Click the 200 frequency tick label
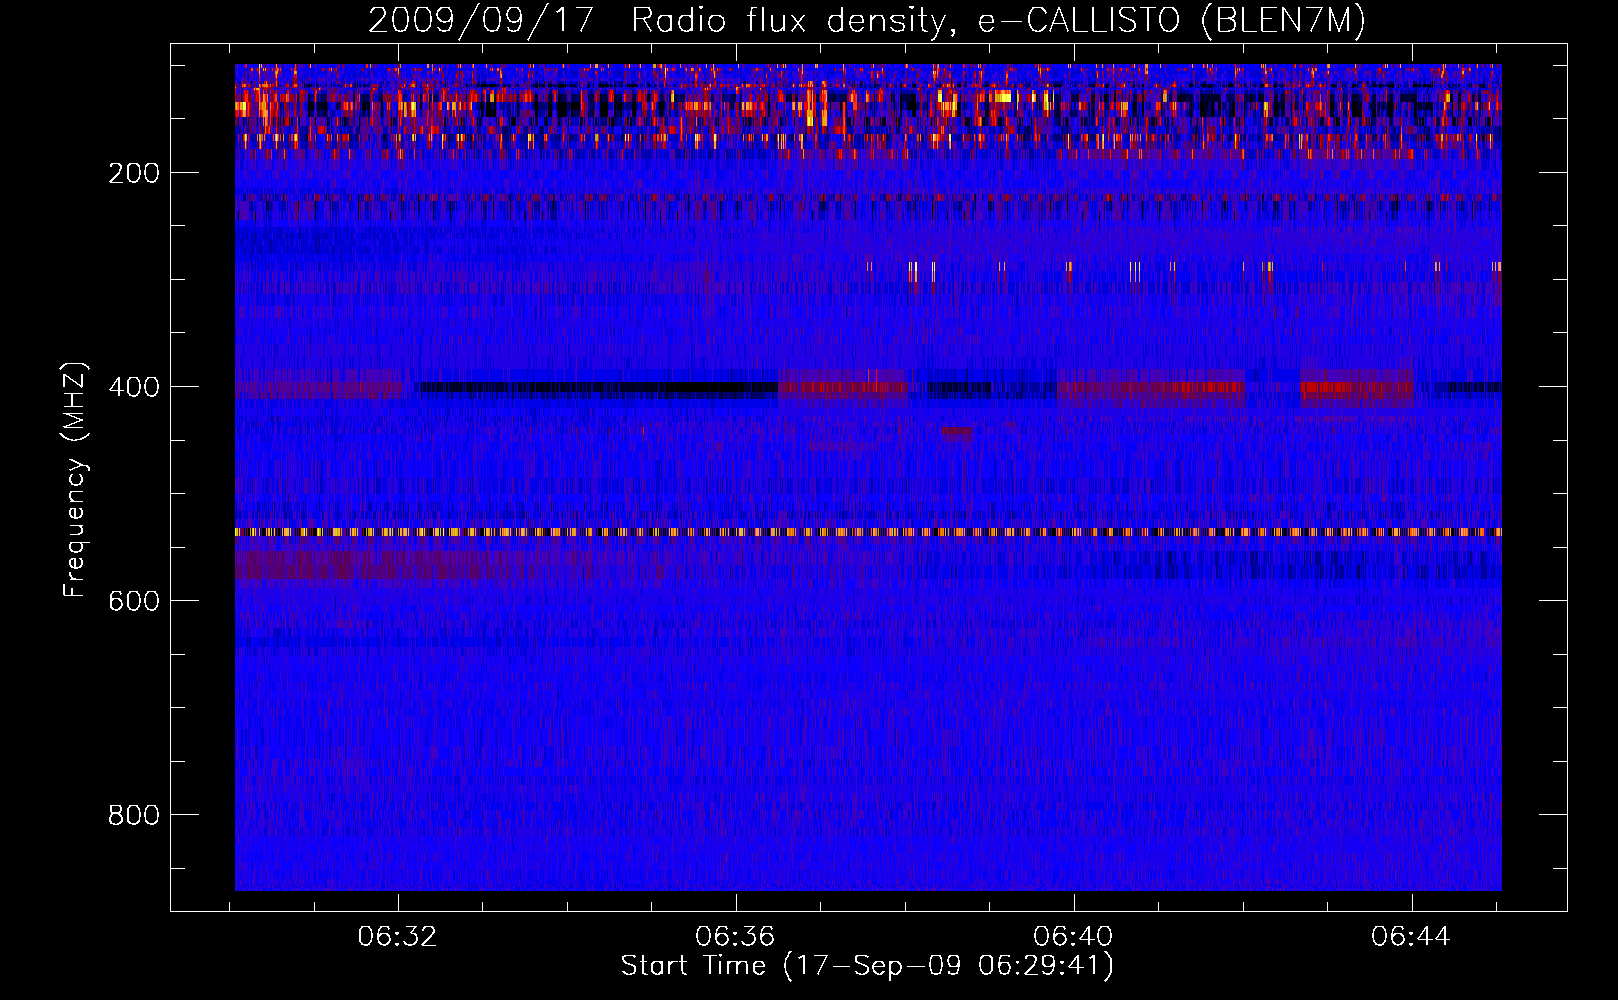The width and height of the screenshot is (1618, 1000). (x=134, y=173)
